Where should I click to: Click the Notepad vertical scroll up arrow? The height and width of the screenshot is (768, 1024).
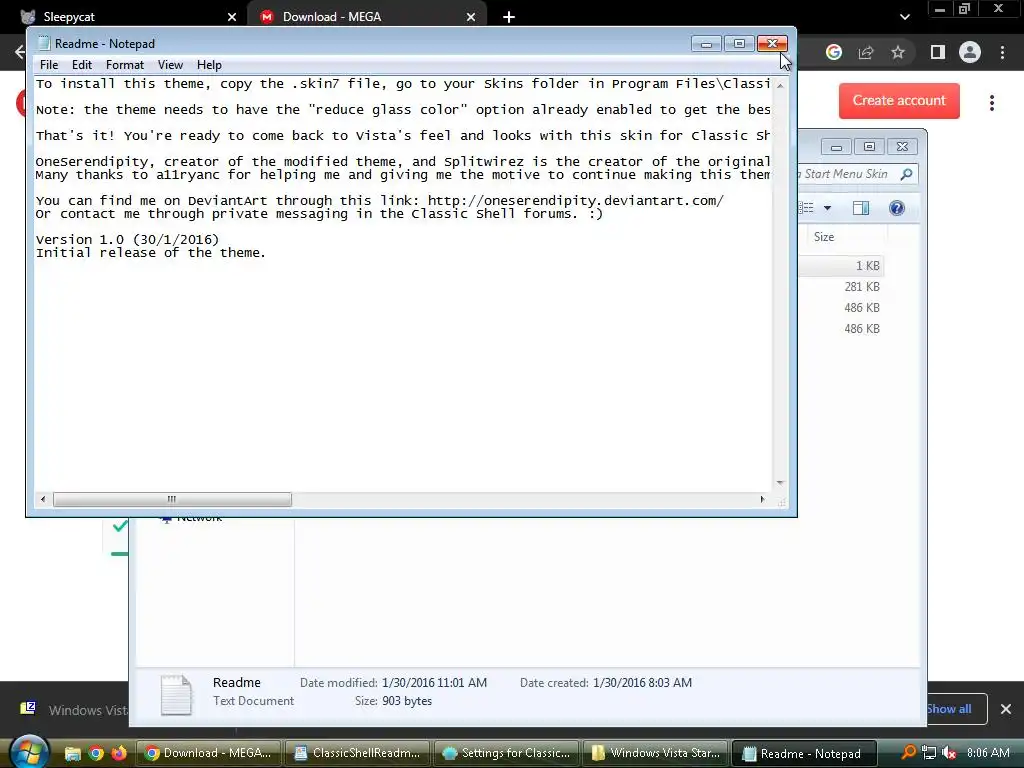[780, 86]
